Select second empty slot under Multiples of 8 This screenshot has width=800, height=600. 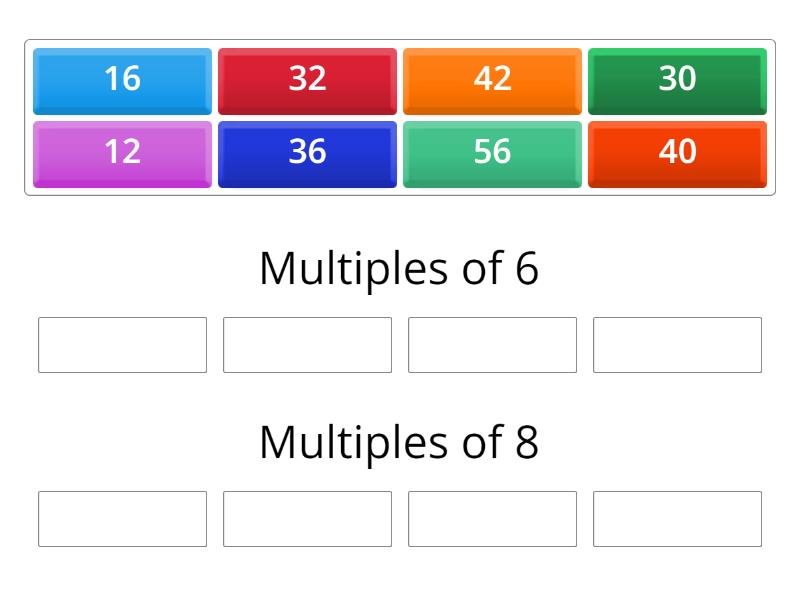tap(307, 519)
